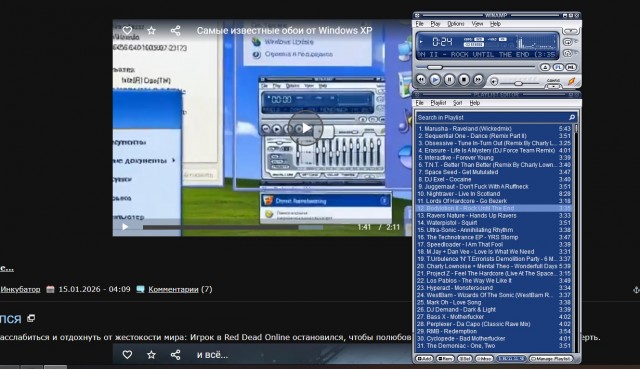Pause playback in Winamp
The image size is (640, 369).
click(449, 80)
